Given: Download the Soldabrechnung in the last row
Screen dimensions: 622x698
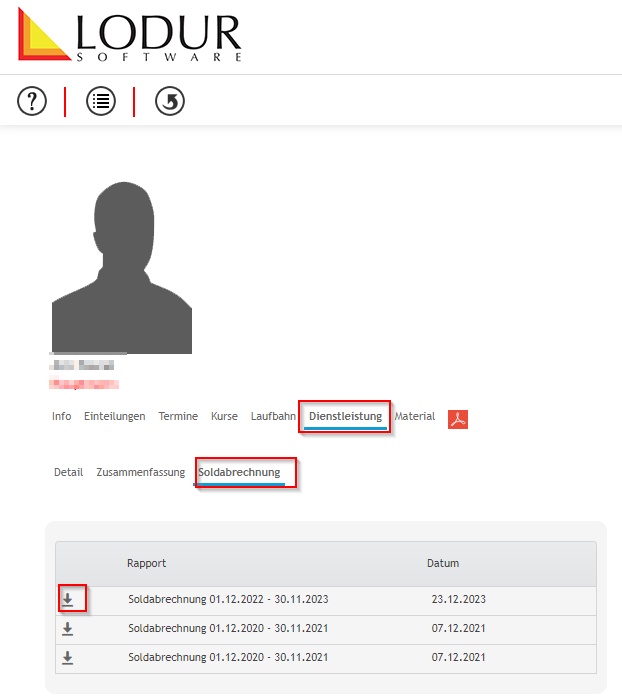Looking at the screenshot, I should coord(68,657).
